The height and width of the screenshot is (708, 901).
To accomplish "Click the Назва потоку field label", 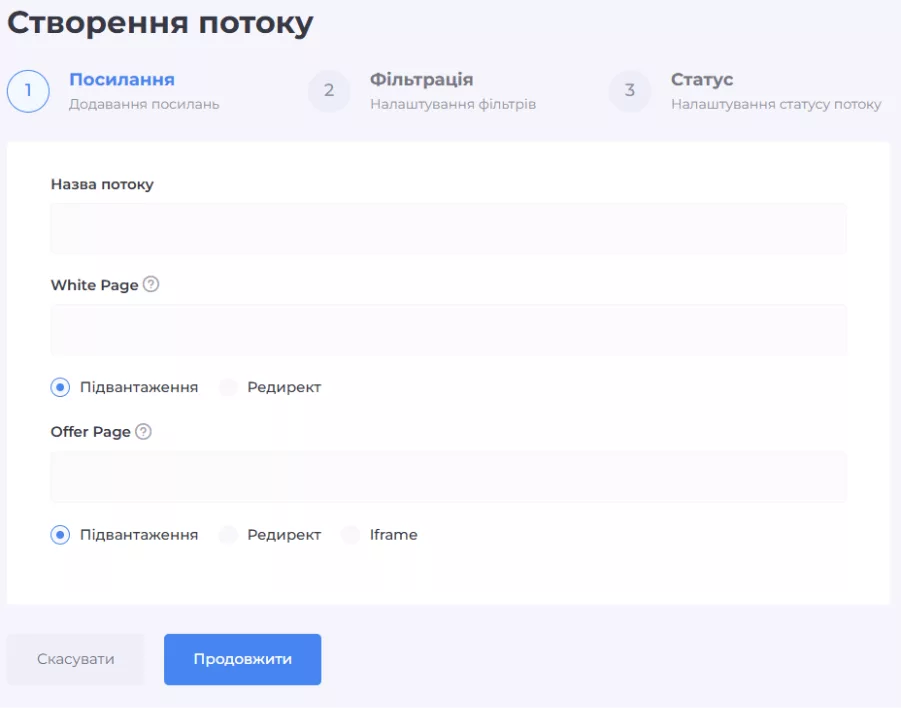I will 102,184.
